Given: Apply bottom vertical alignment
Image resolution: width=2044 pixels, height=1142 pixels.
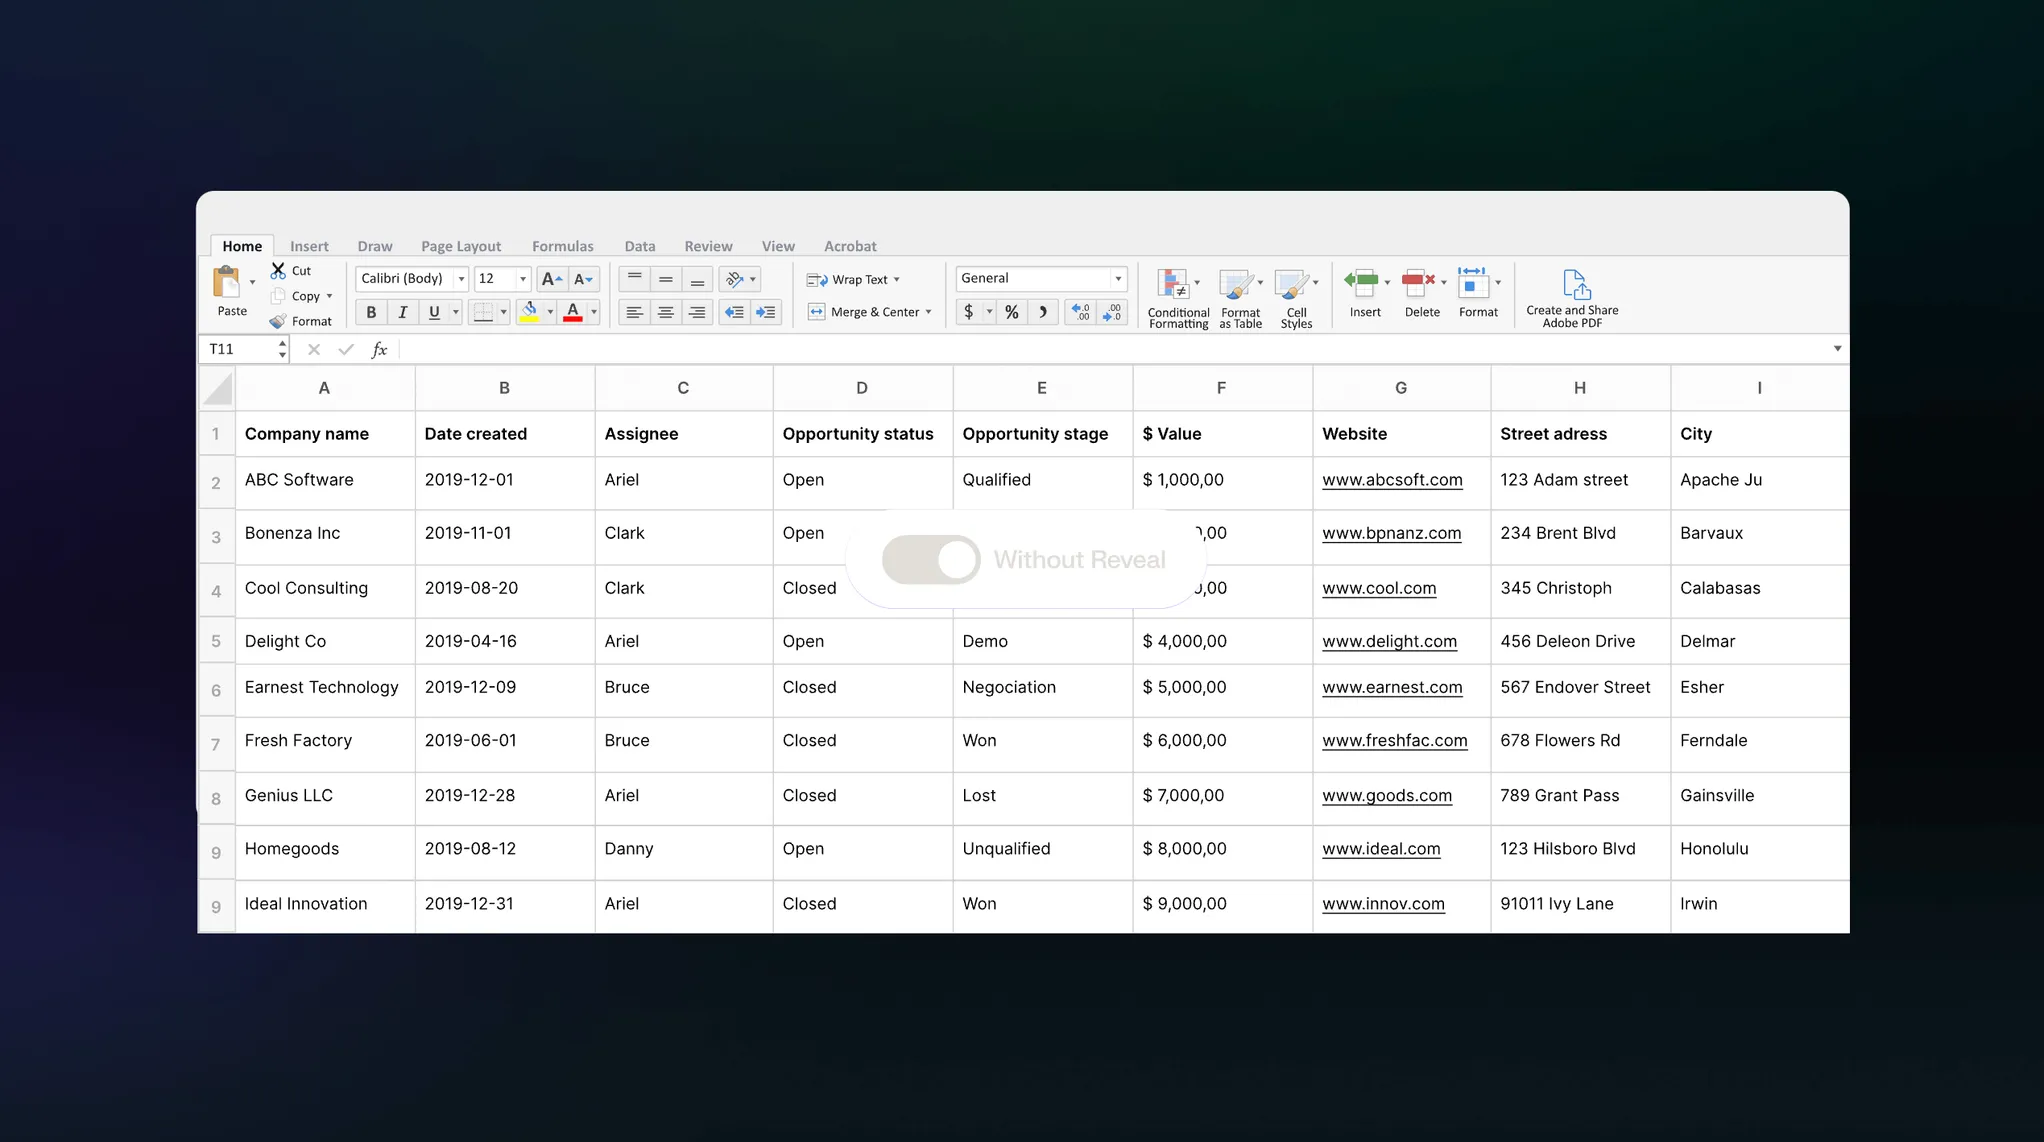Looking at the screenshot, I should click(697, 279).
